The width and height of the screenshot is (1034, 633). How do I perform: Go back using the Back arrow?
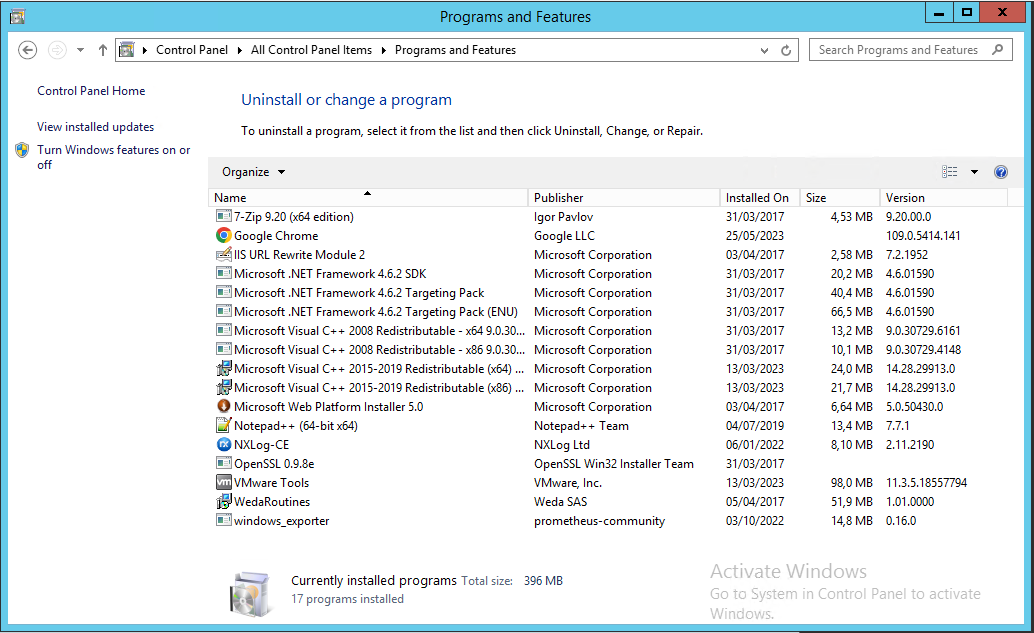coord(28,50)
